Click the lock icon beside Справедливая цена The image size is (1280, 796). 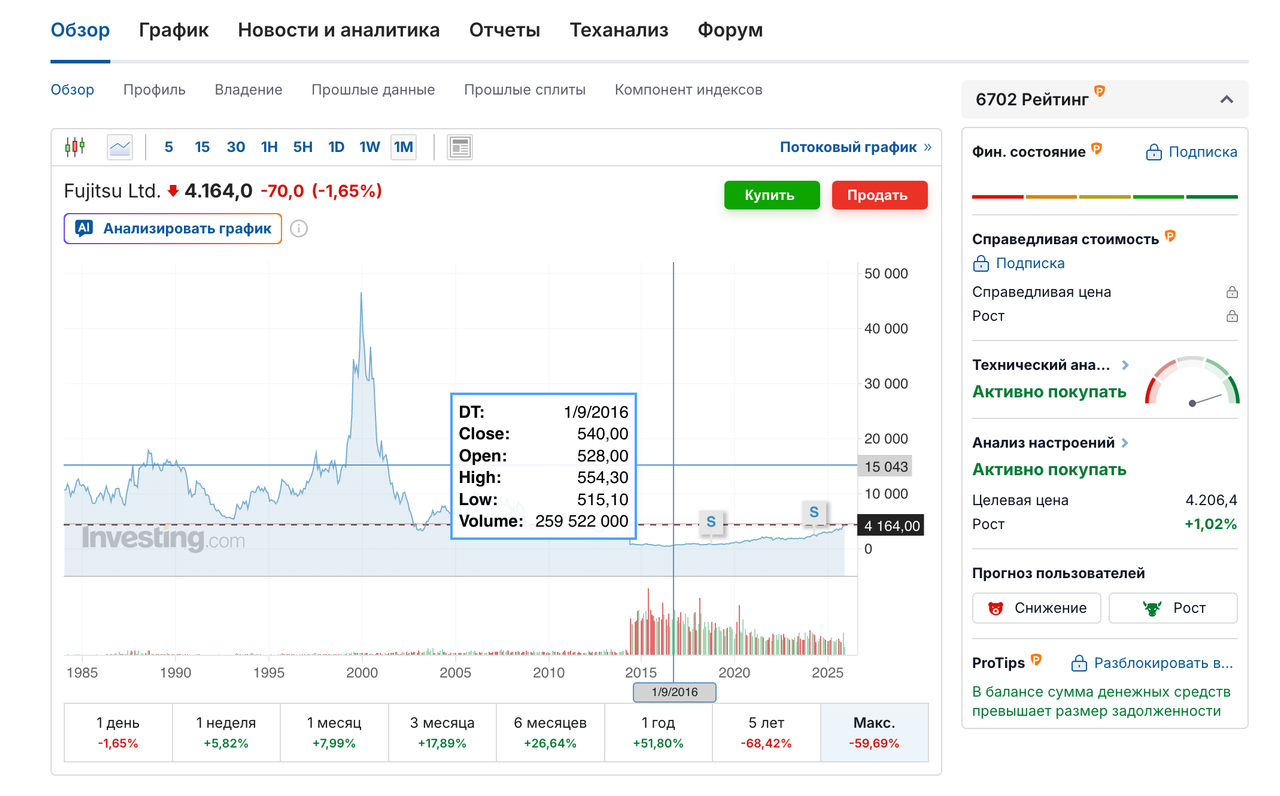pos(1232,293)
